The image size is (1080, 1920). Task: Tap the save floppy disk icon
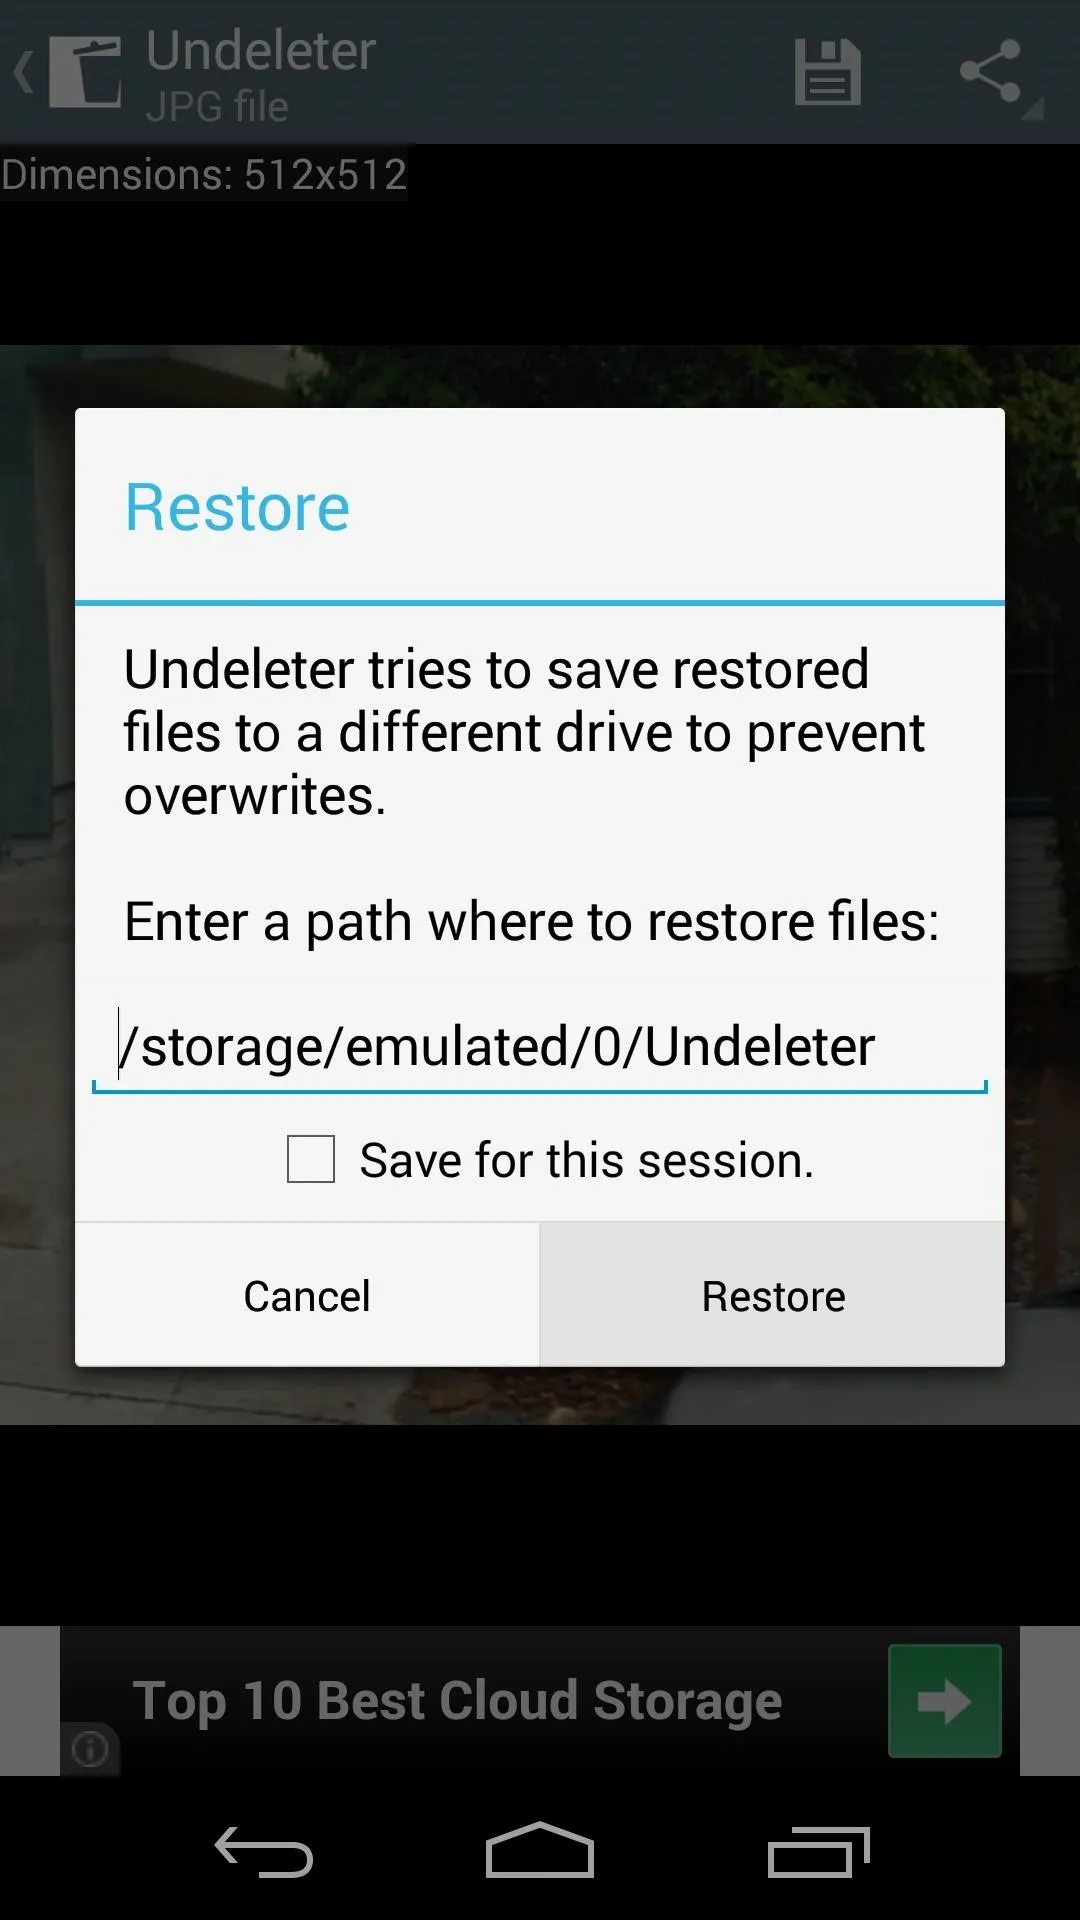(827, 72)
